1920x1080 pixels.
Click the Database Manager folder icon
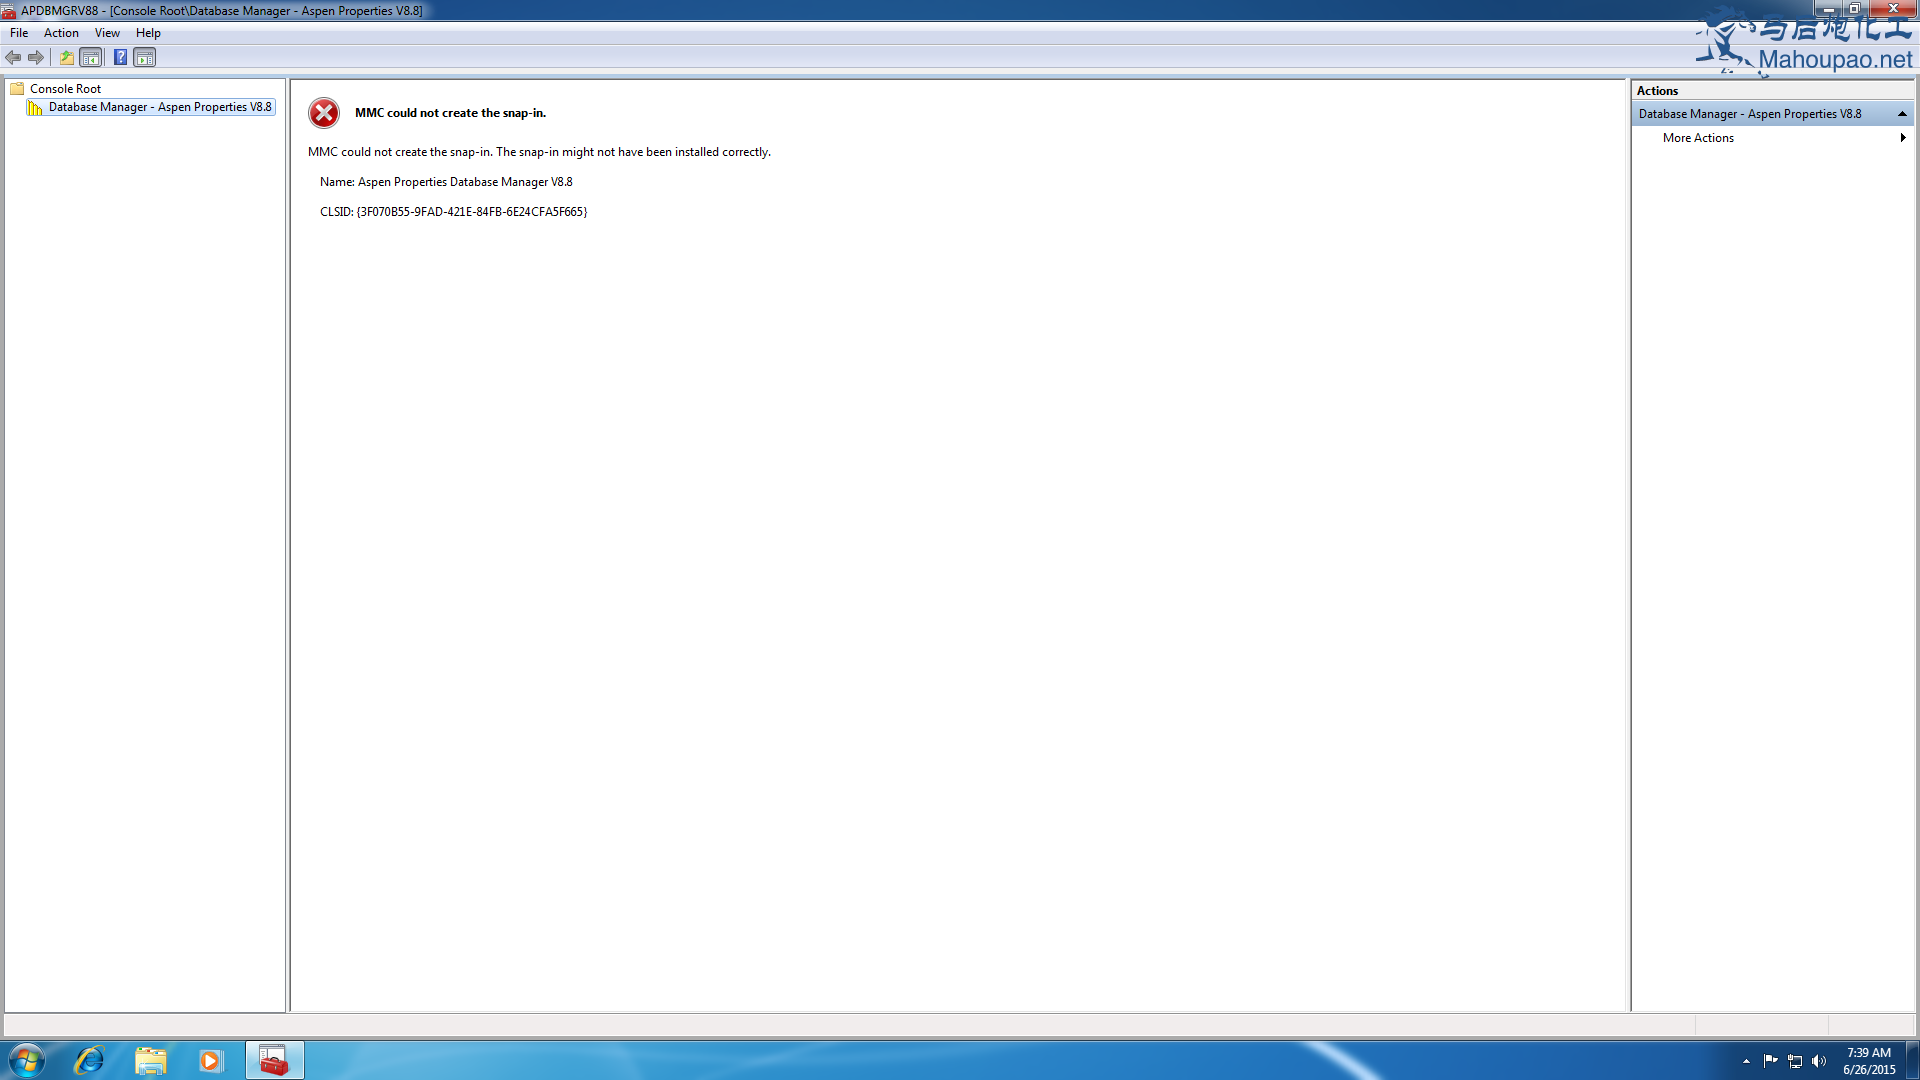point(36,105)
